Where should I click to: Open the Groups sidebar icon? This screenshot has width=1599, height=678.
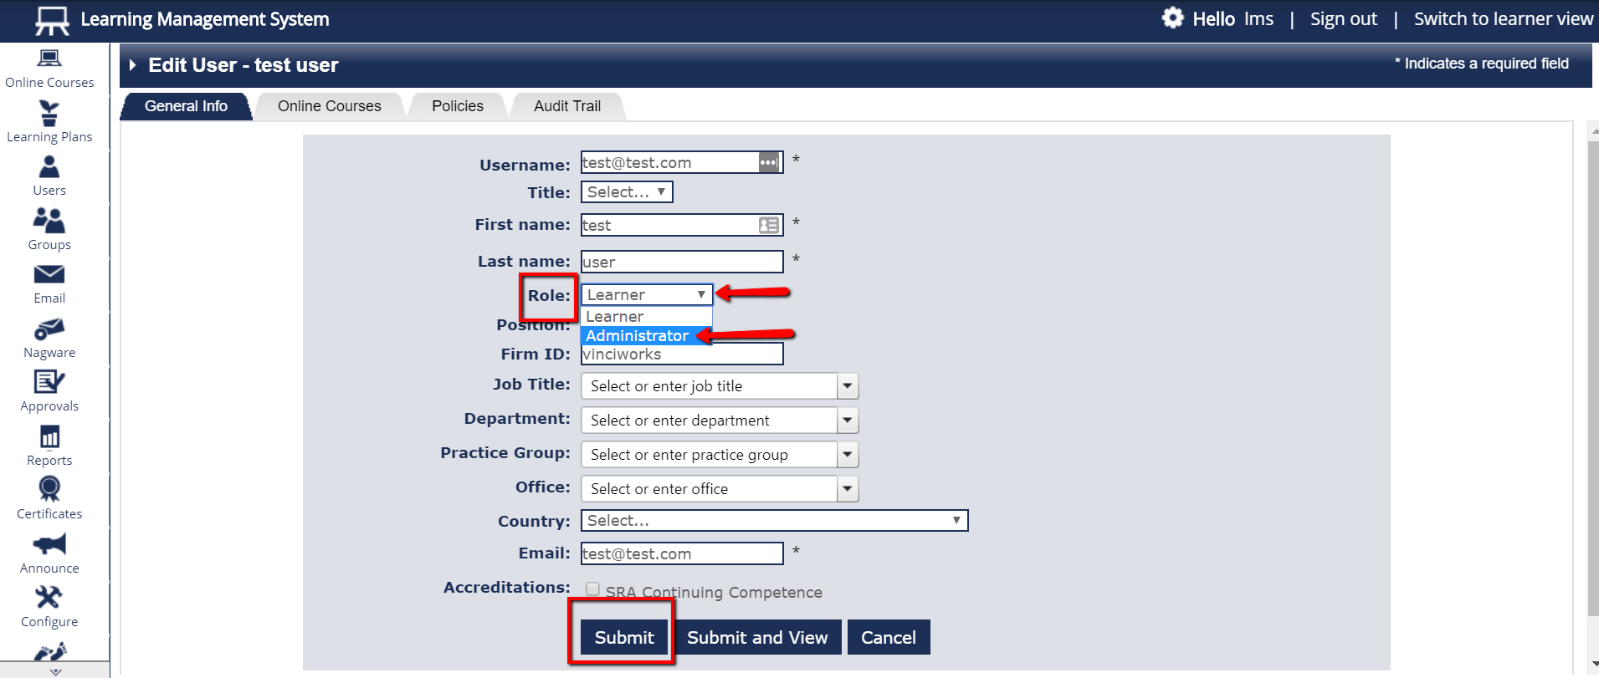coord(49,229)
